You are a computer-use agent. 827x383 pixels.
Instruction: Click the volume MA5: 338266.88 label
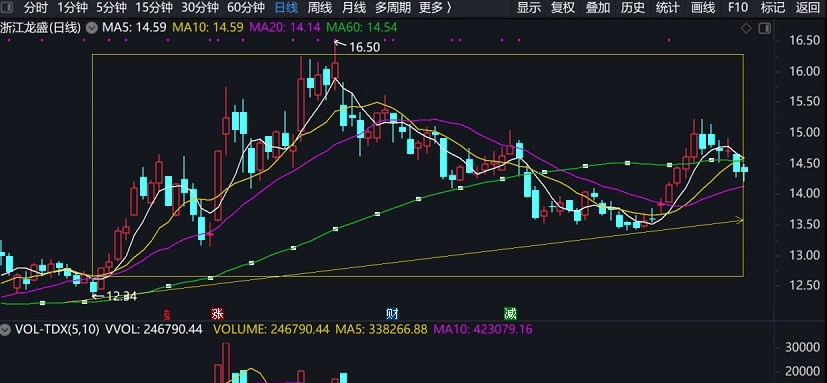382,330
